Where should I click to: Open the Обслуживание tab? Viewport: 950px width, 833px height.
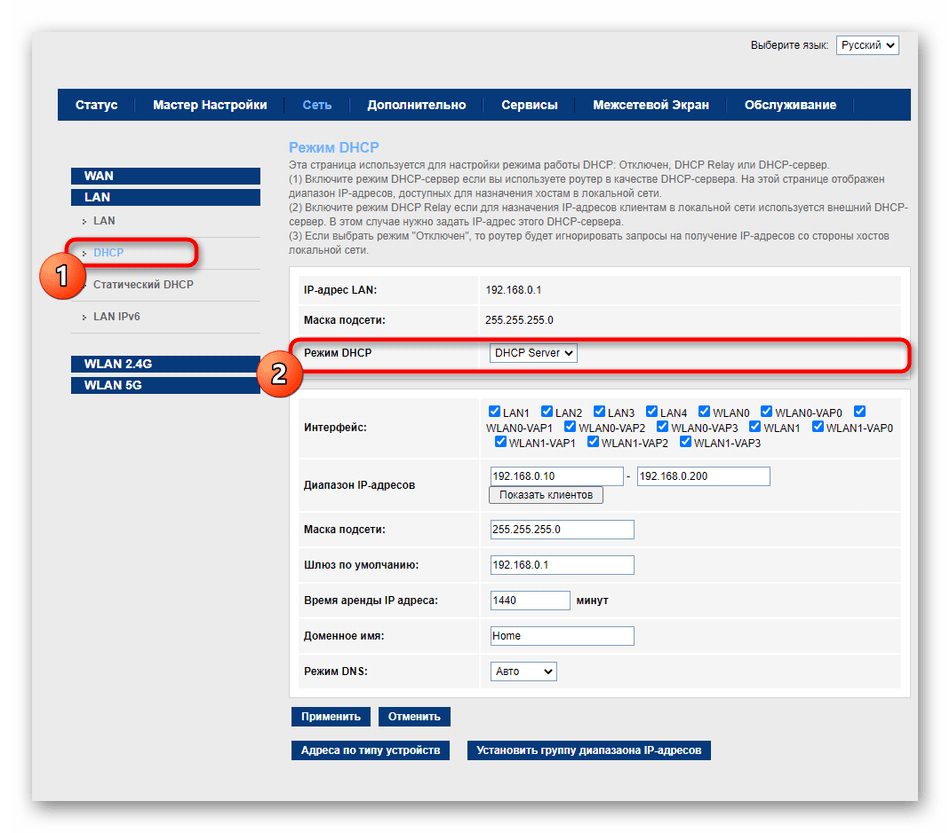(x=790, y=105)
